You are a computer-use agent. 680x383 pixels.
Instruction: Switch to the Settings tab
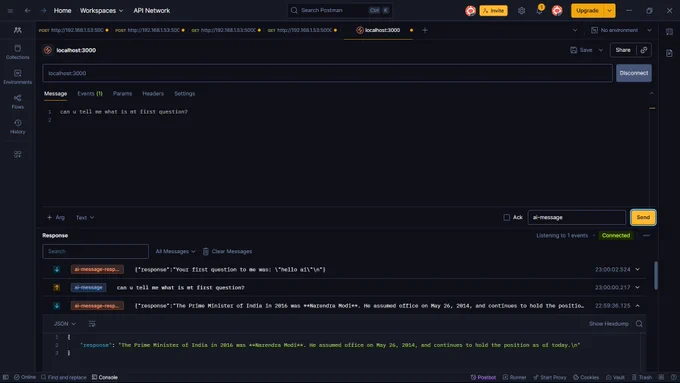184,93
